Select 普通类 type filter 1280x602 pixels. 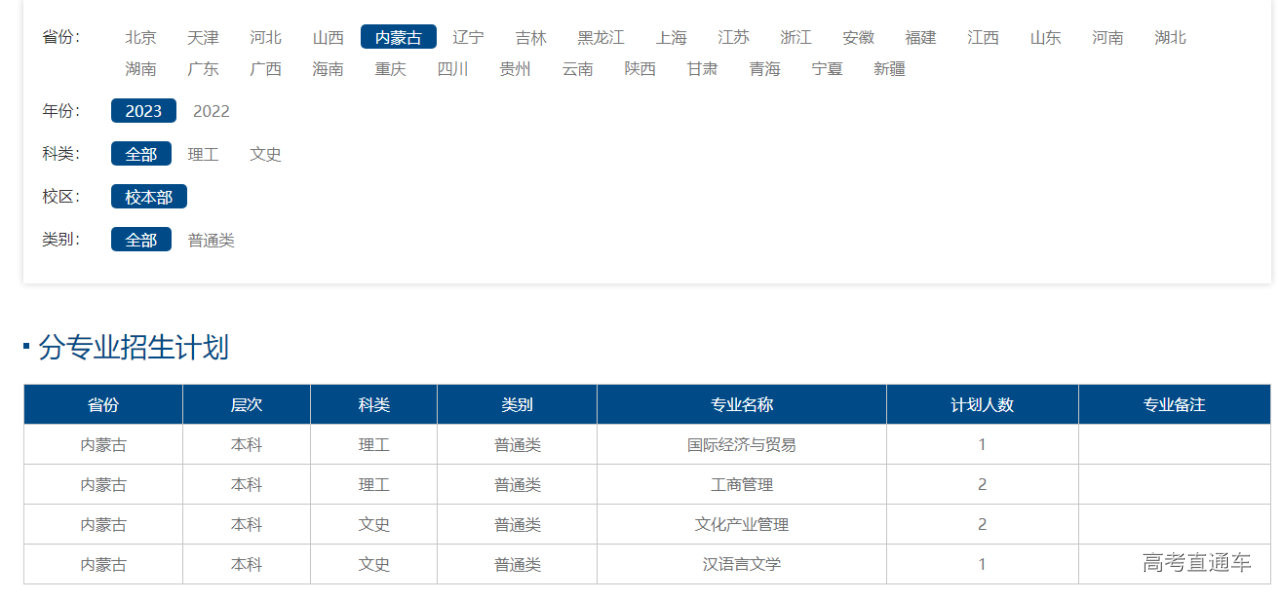tap(211, 240)
